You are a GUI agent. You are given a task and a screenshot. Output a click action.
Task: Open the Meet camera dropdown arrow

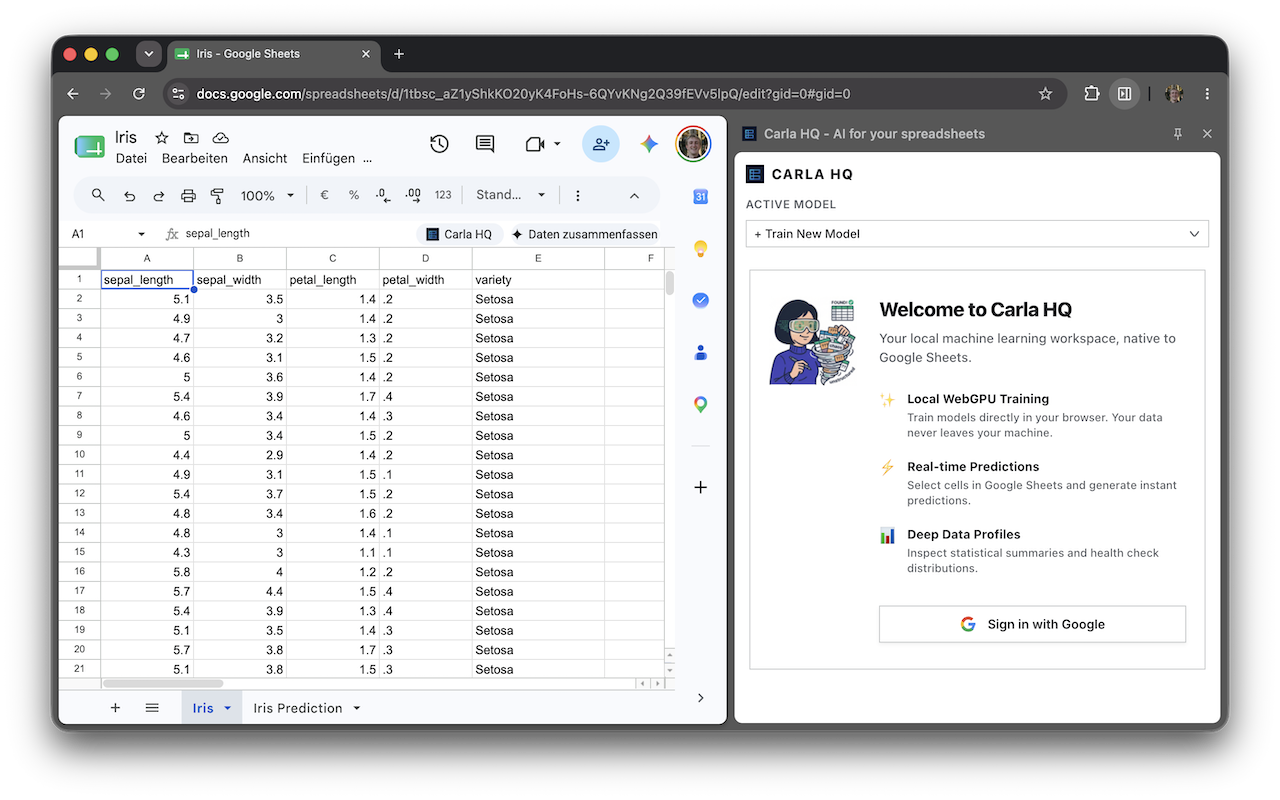point(557,144)
